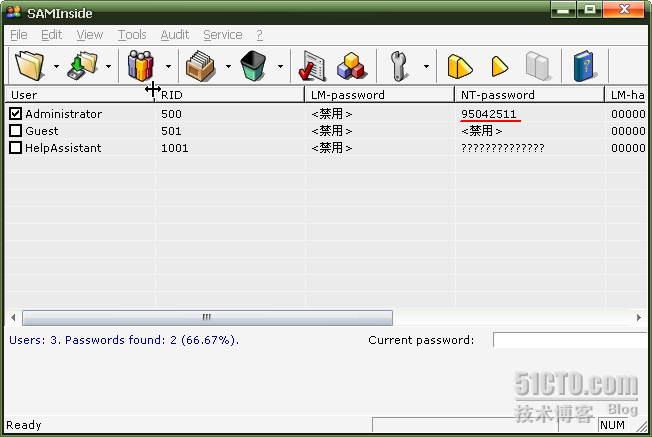Screen dimensions: 652x437
Task: Click HelpAssistant's LM-password <禁用> cell
Action: (332, 148)
